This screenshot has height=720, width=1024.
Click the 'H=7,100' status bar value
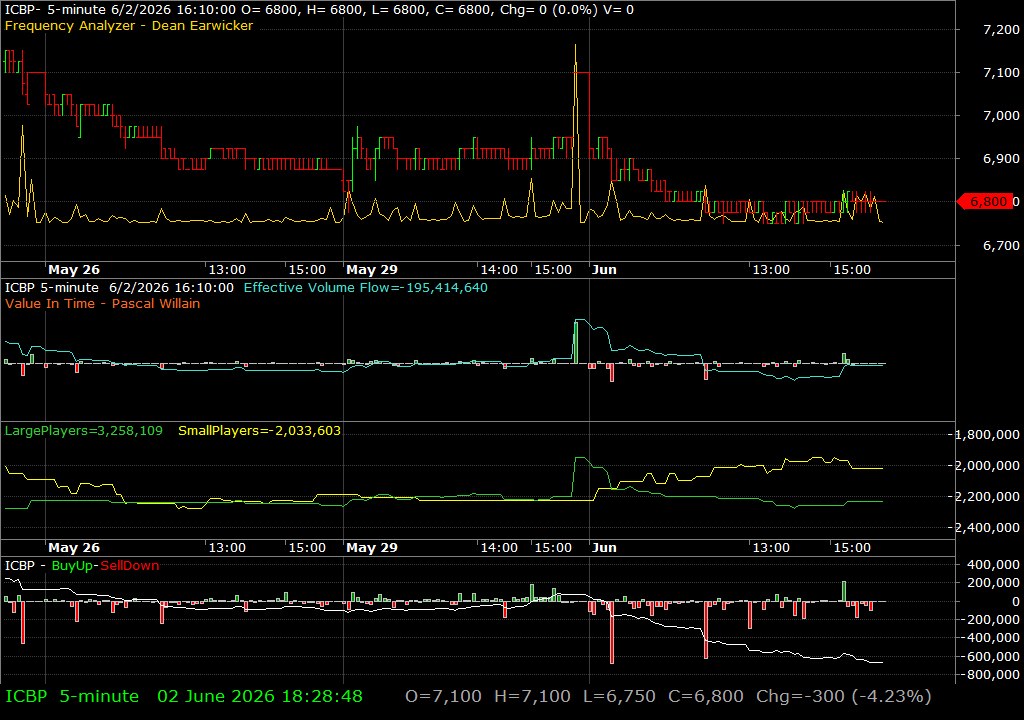click(x=532, y=696)
